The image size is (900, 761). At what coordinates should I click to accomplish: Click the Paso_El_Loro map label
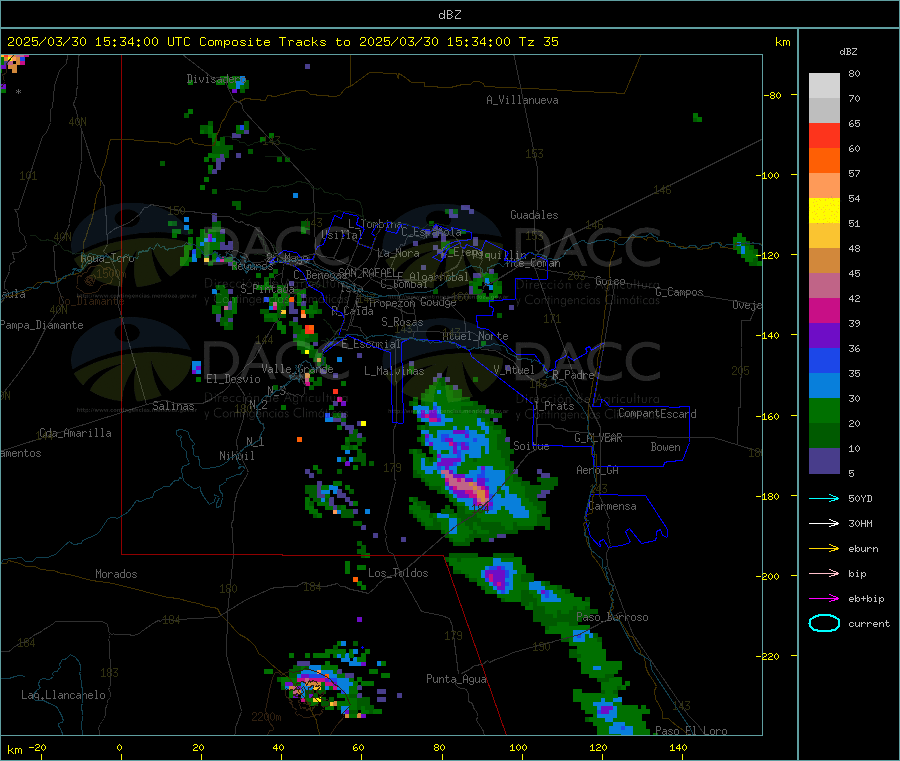[x=691, y=731]
